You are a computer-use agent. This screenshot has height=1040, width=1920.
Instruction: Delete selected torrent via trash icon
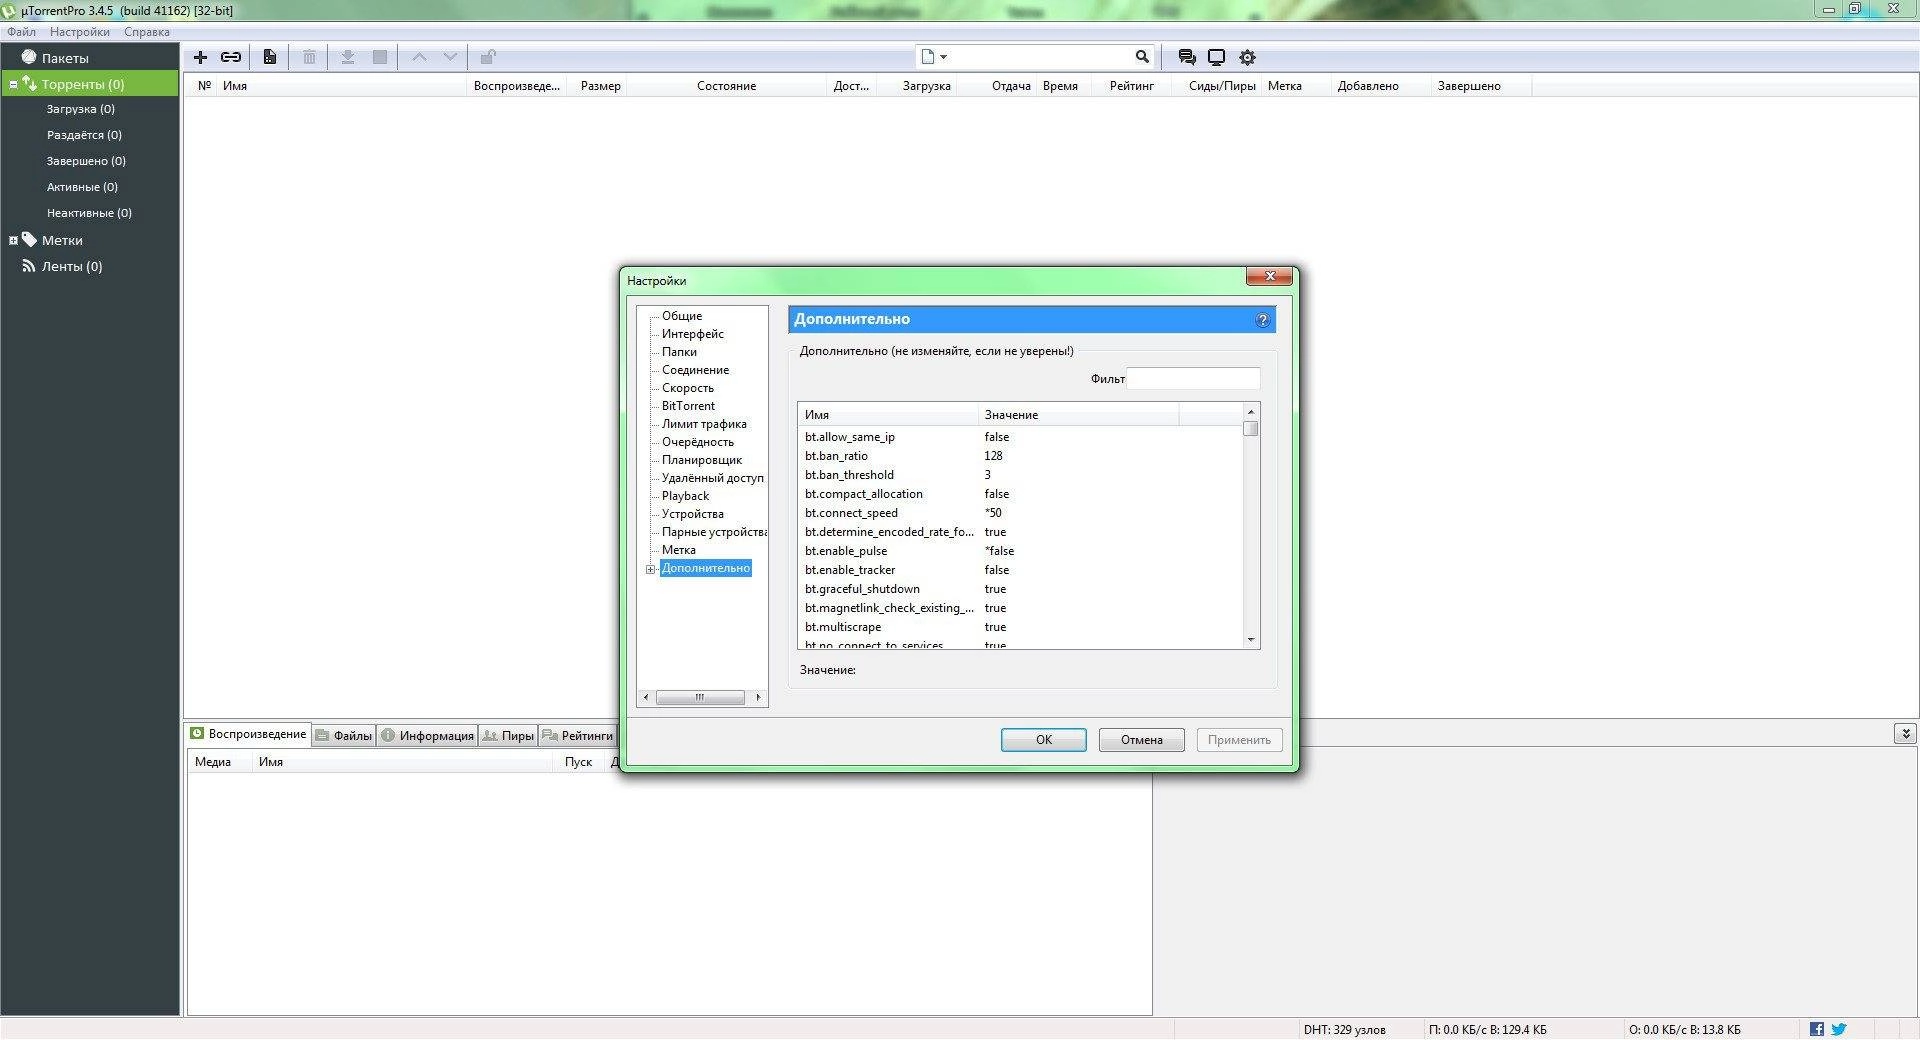[309, 57]
